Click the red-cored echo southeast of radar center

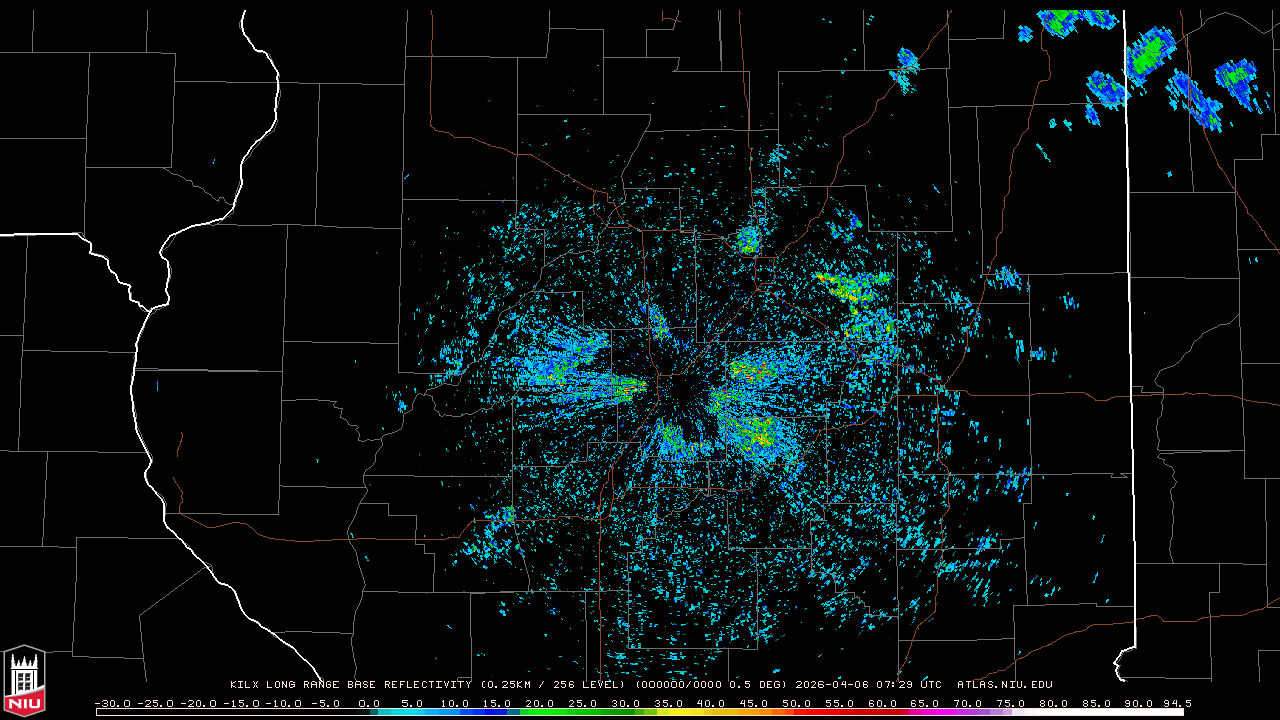coord(757,435)
